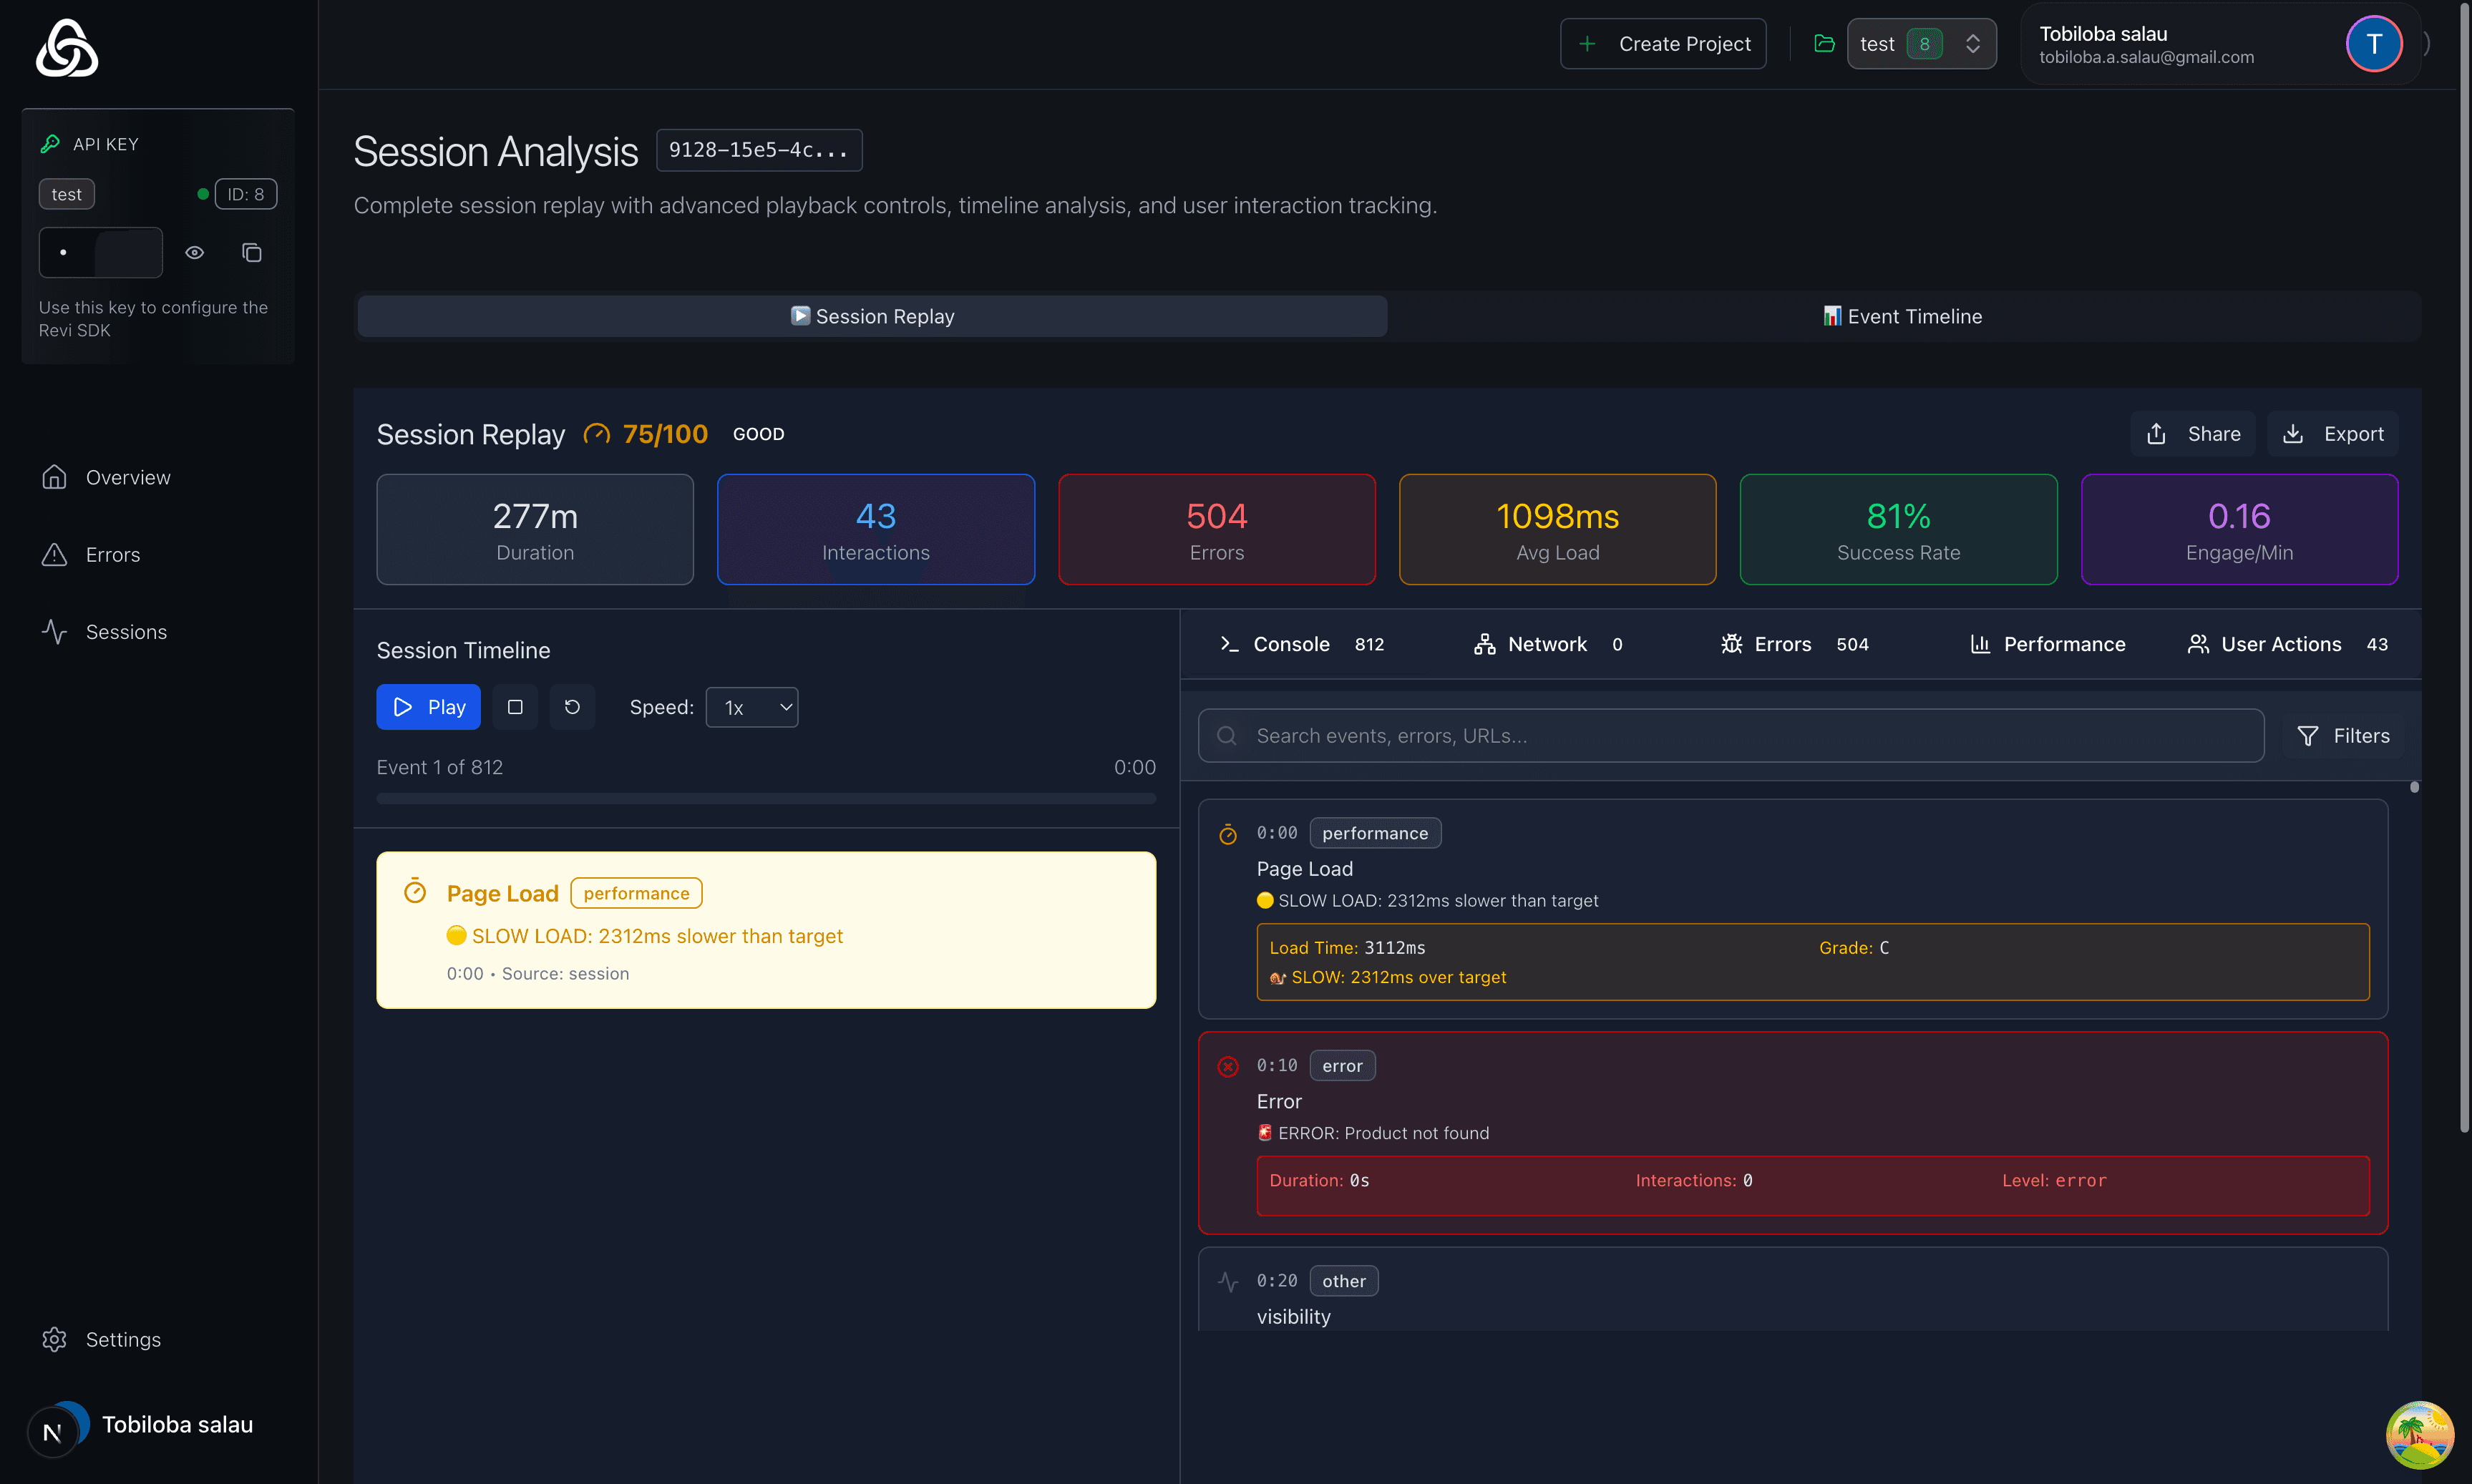The height and width of the screenshot is (1484, 2472).
Task: Switch to the Event Timeline tab
Action: coord(1901,315)
